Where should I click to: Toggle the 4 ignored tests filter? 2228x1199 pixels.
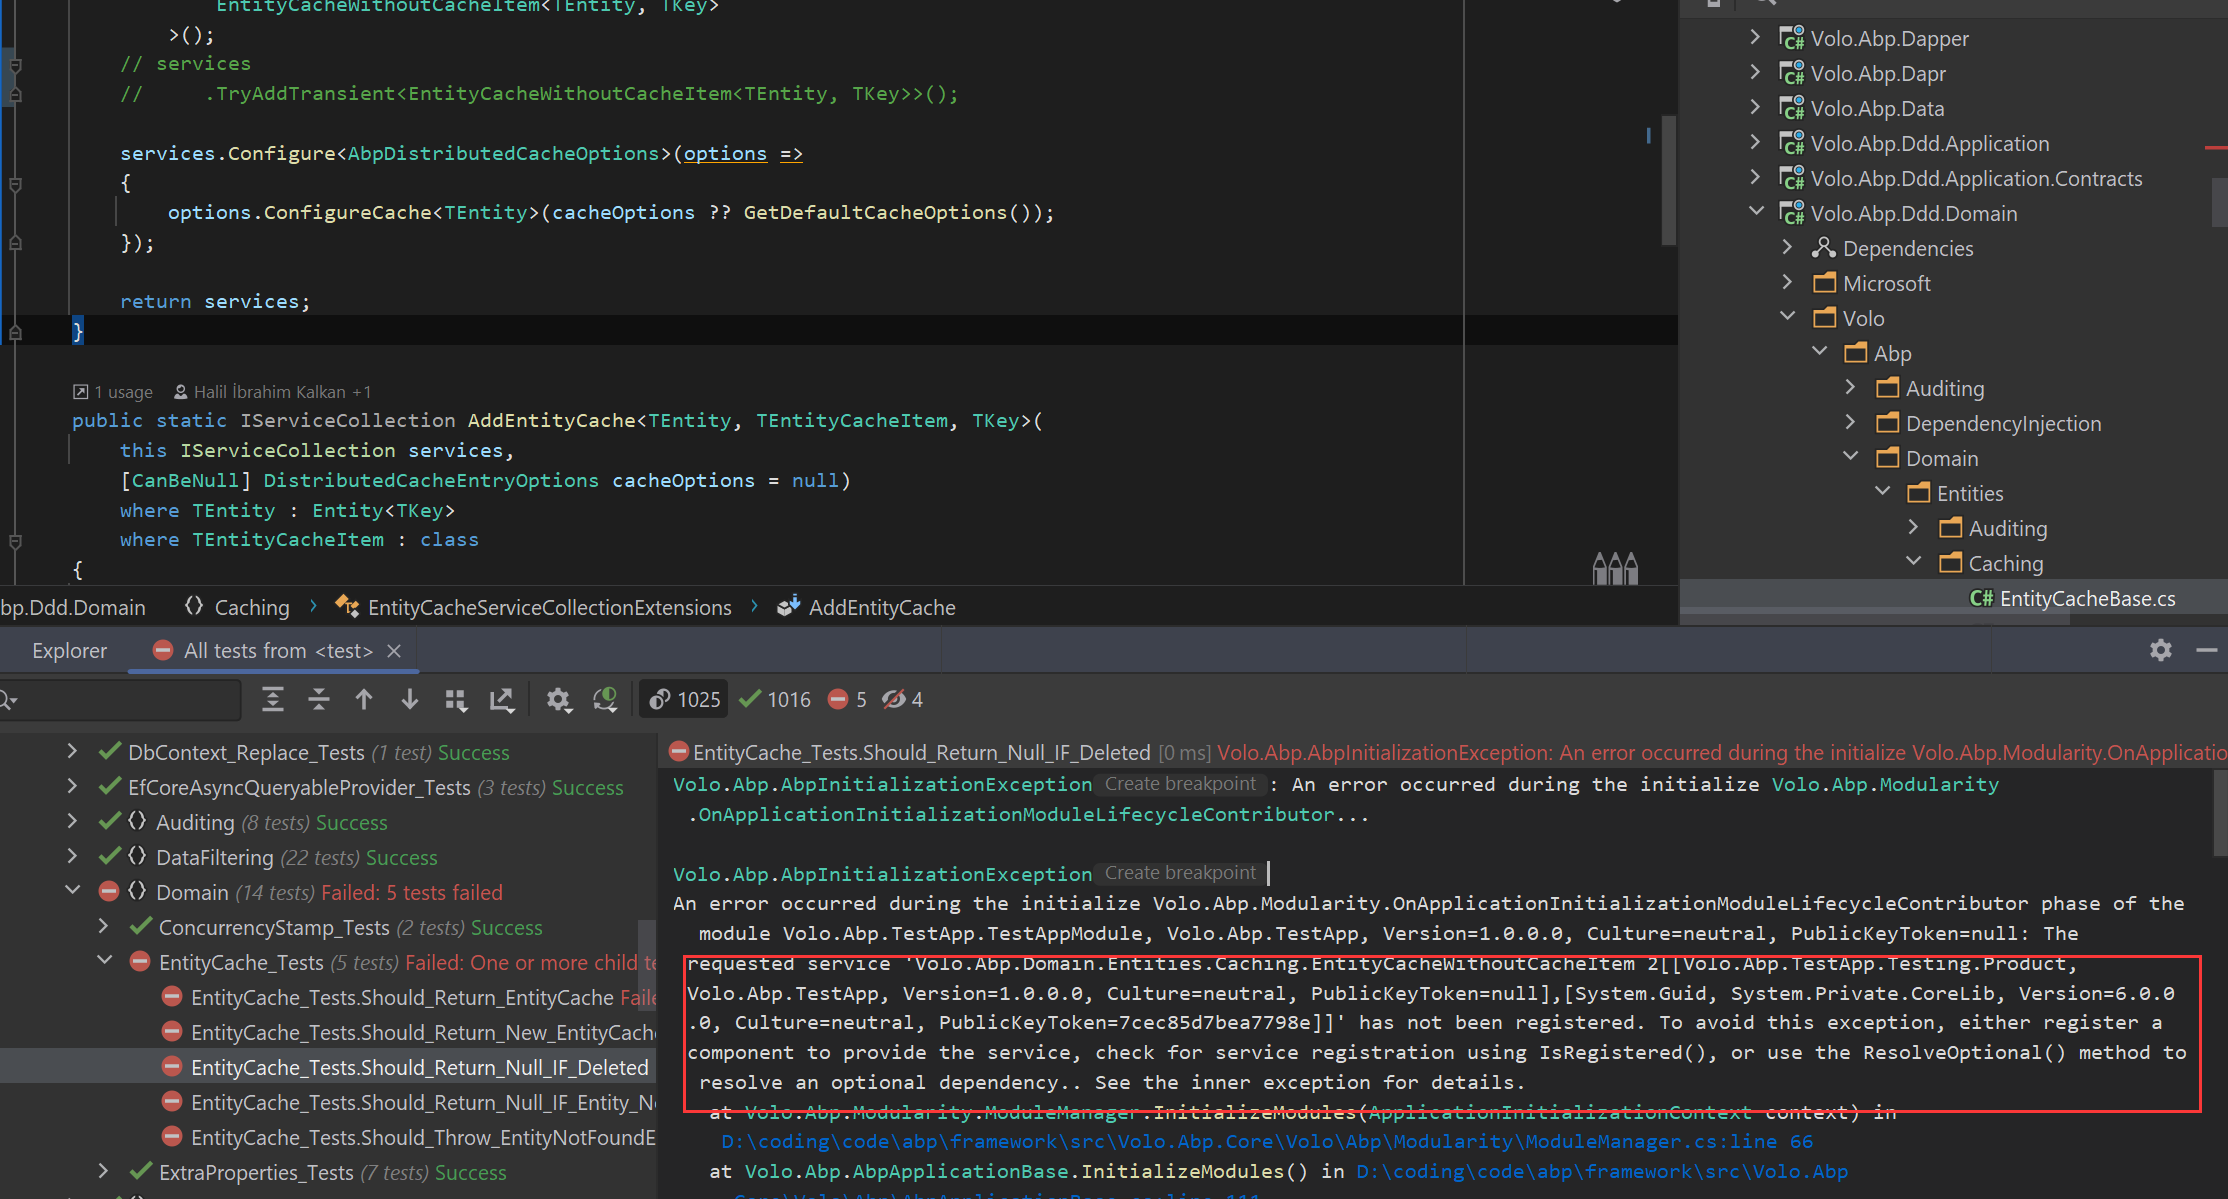902,700
